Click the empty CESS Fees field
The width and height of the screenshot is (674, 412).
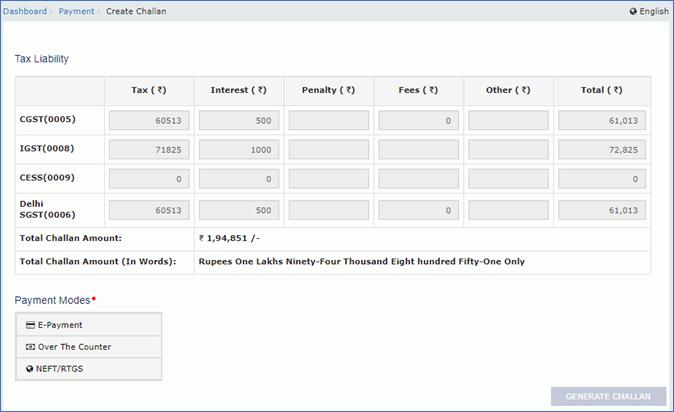coord(419,179)
